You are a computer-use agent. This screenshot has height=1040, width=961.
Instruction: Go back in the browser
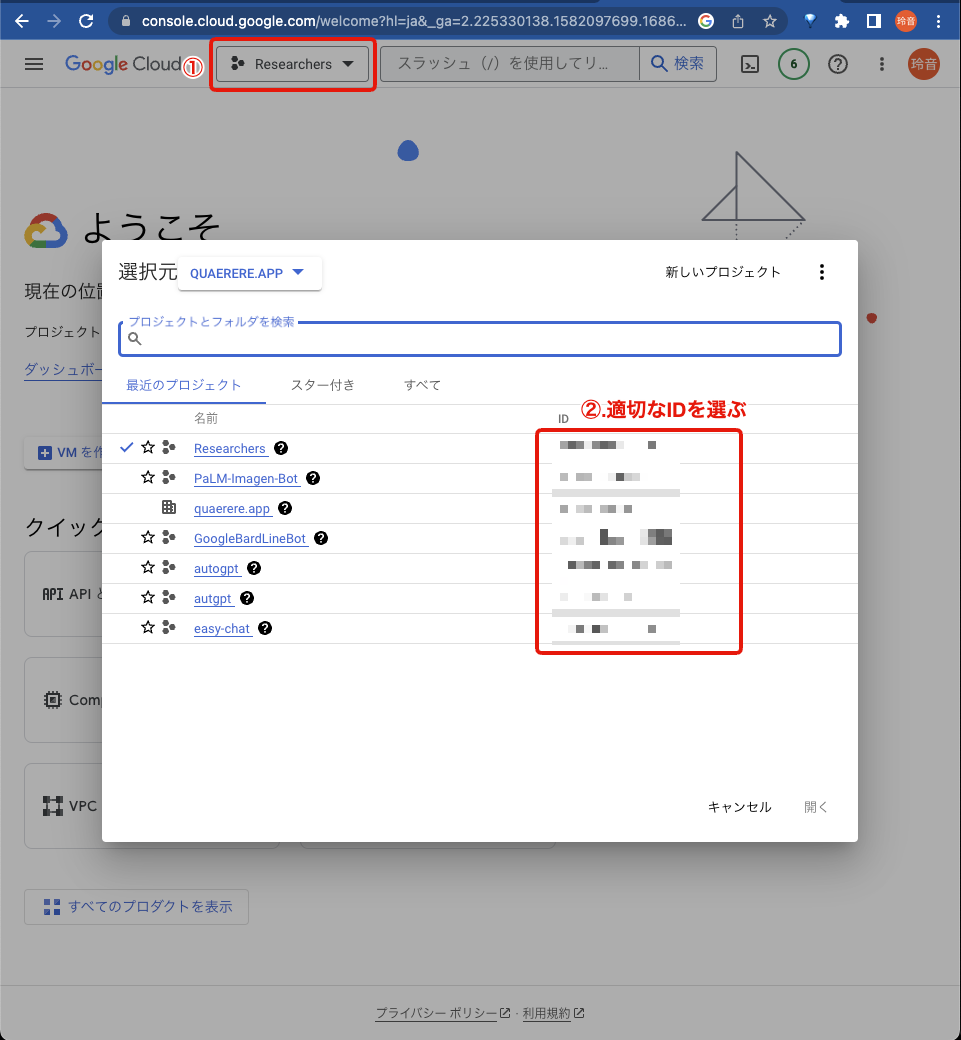tap(22, 21)
